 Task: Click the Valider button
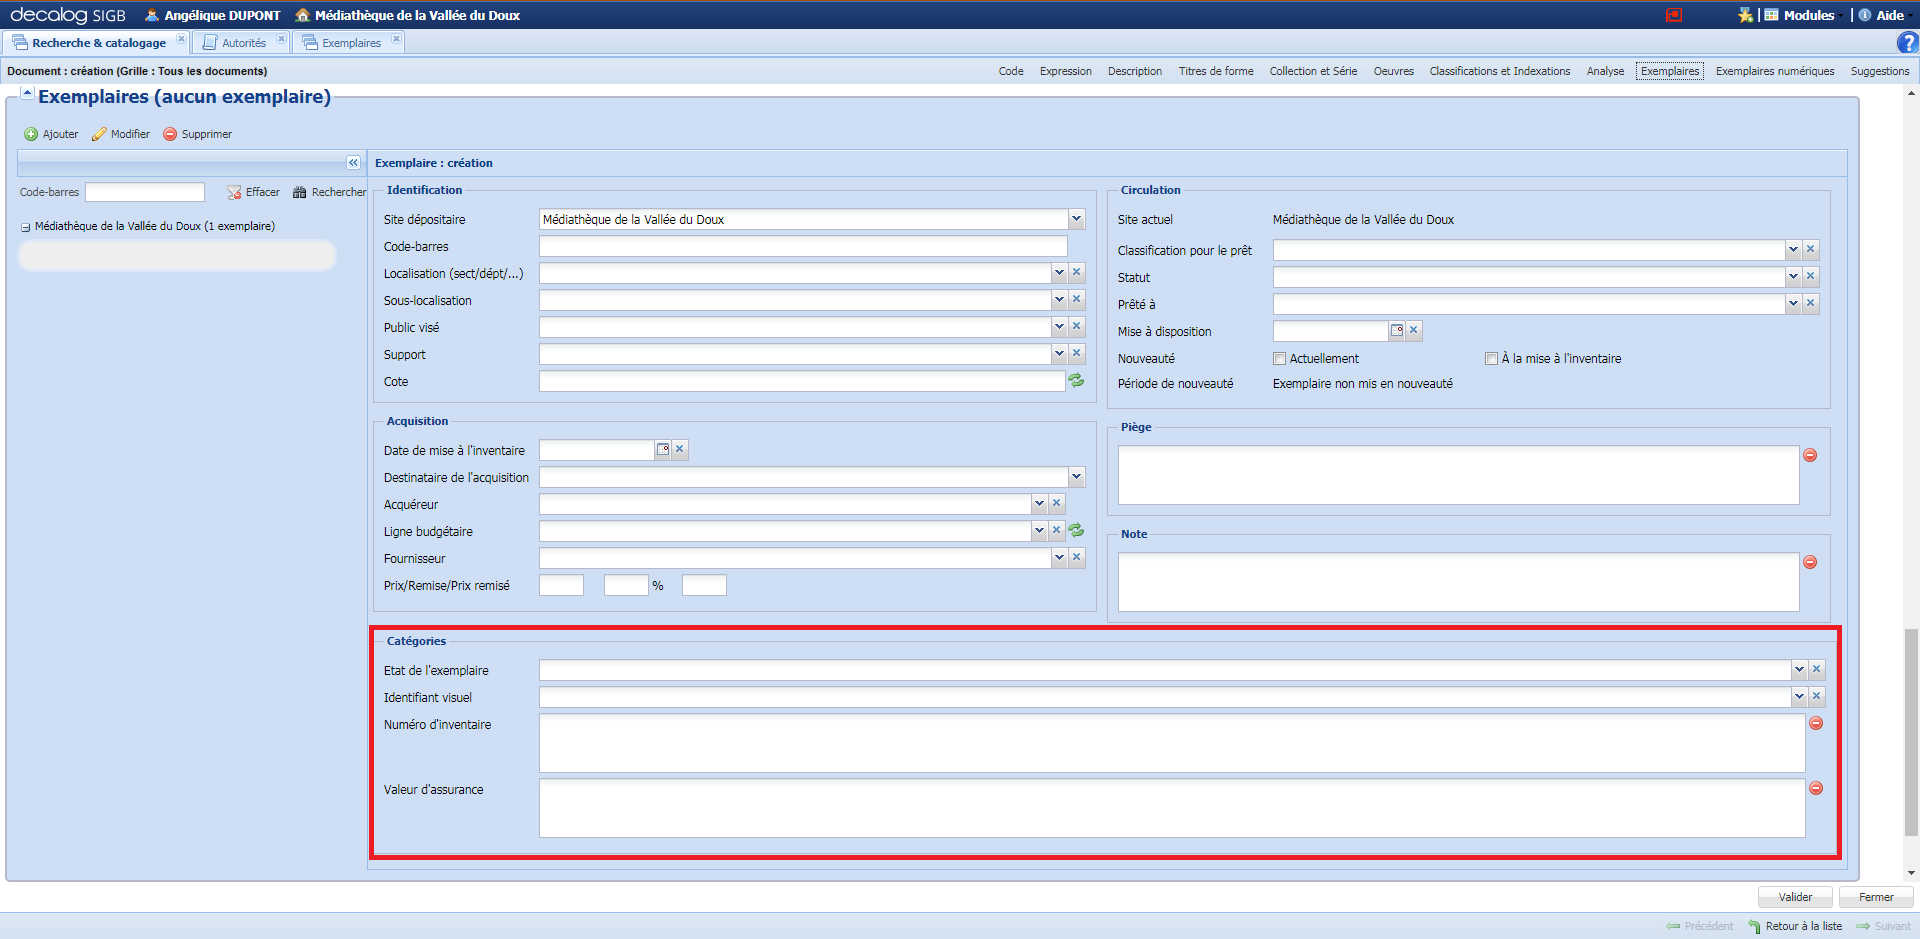tap(1795, 897)
